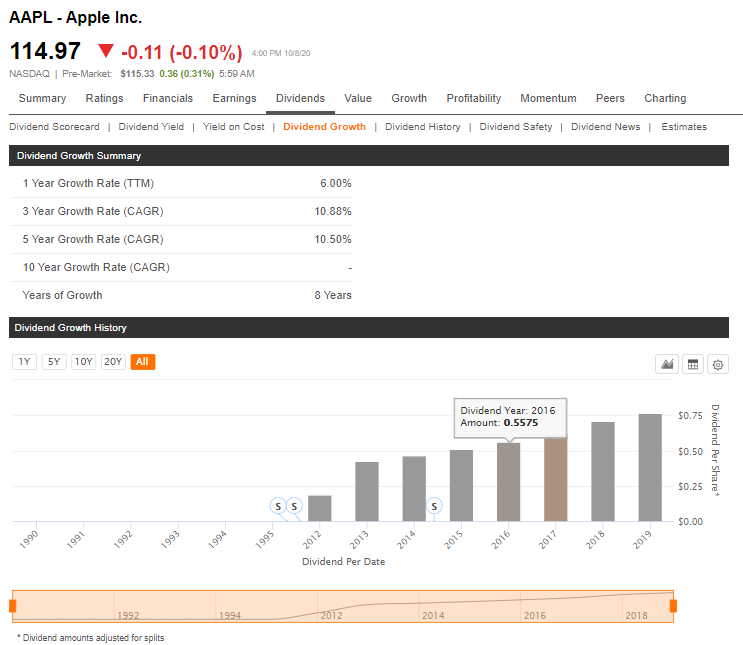Click the 114.97 stock price
Screen dimensions: 743x645
(45, 51)
